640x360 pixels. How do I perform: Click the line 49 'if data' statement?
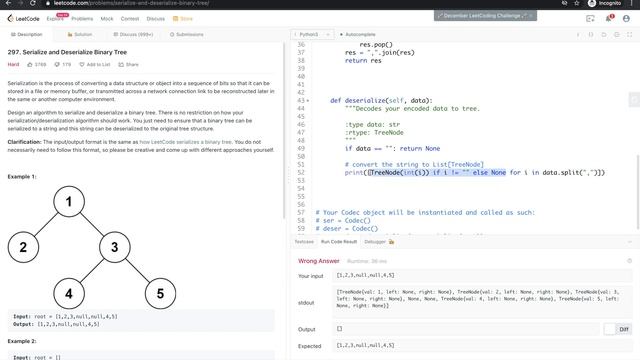tap(392, 149)
